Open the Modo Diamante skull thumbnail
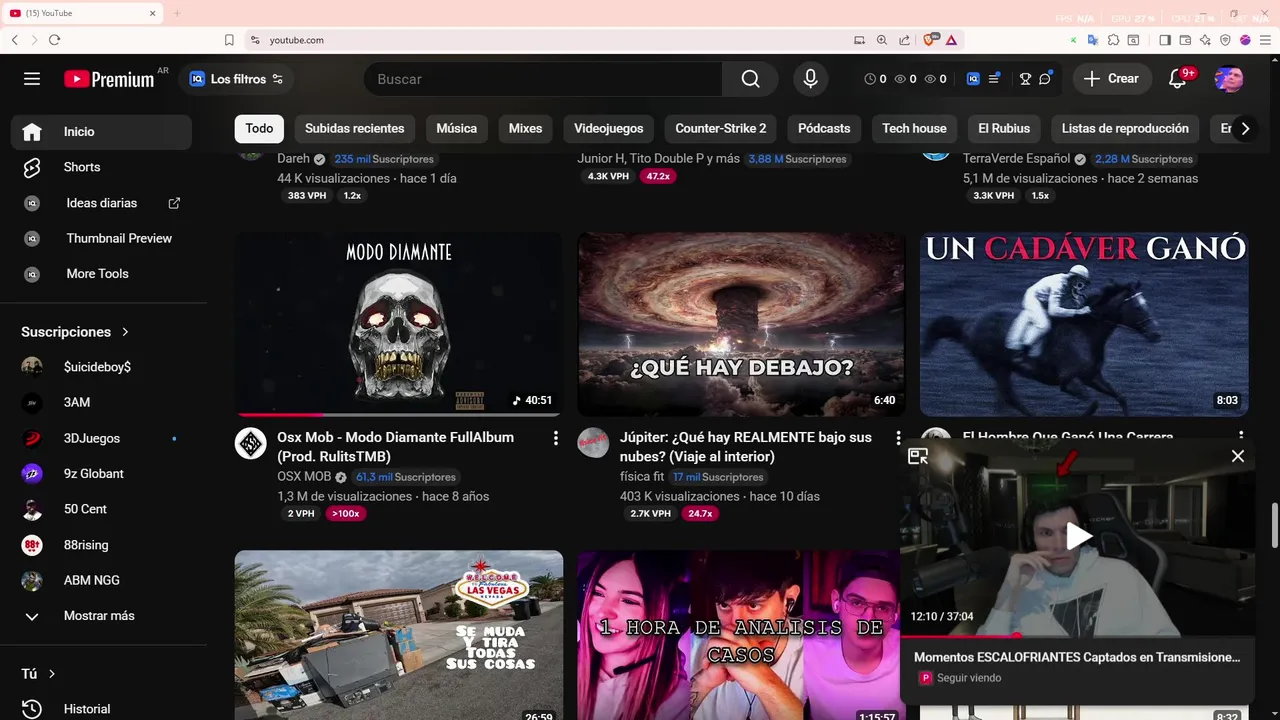1280x720 pixels. 399,324
